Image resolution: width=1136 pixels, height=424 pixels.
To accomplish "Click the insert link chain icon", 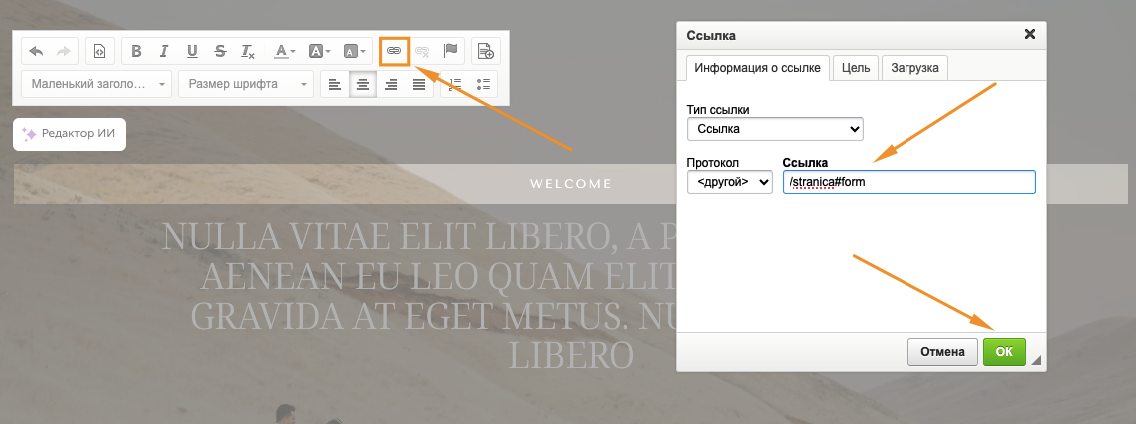I will [x=395, y=50].
